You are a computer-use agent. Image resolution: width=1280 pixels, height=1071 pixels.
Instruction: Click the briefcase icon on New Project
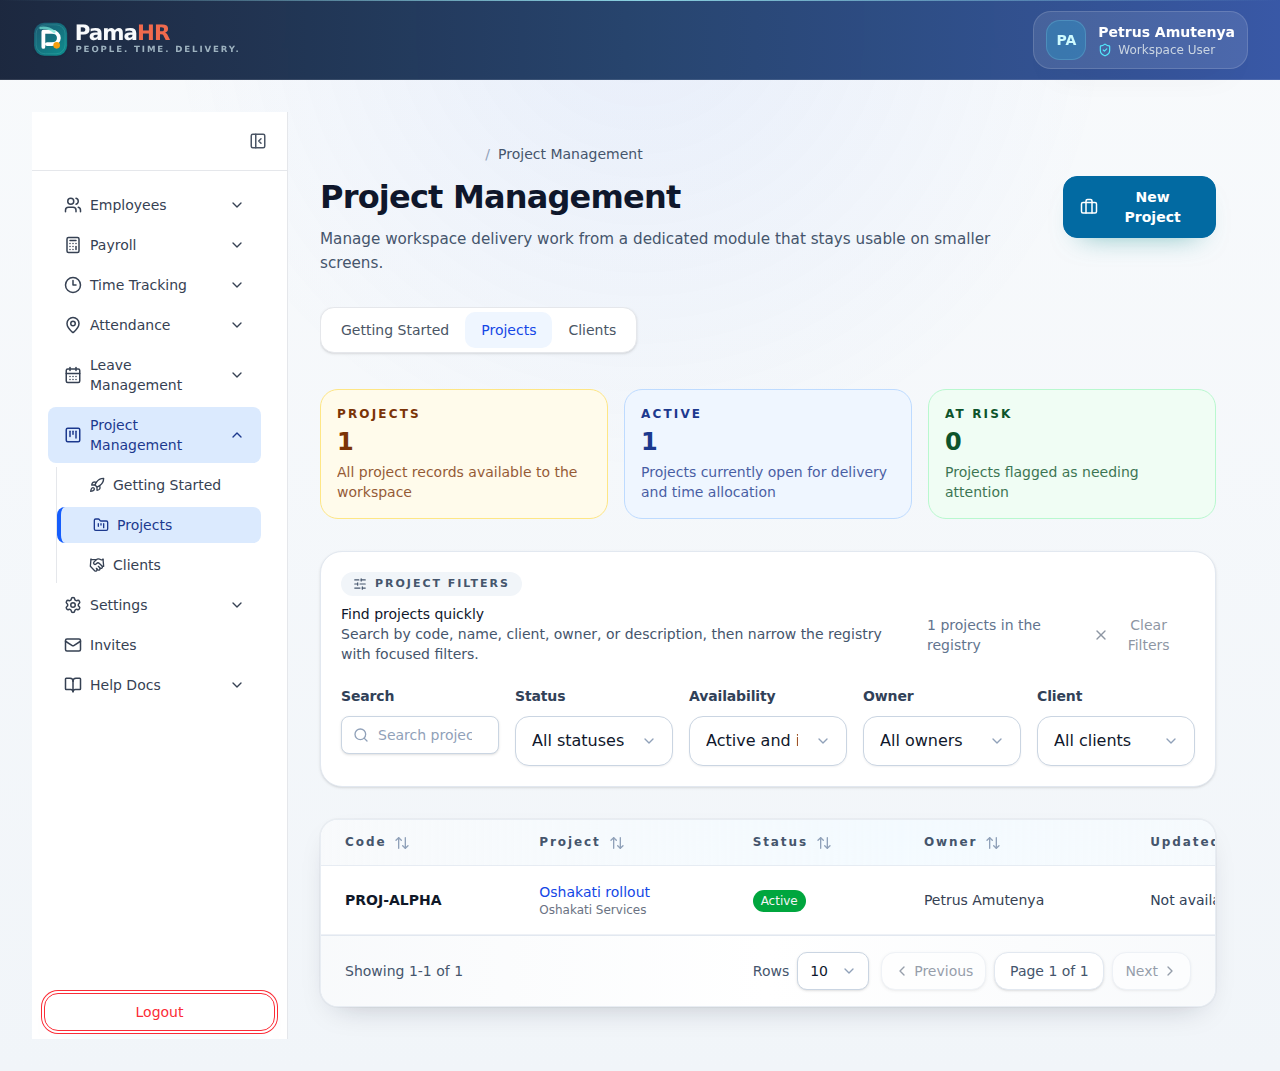coord(1089,207)
